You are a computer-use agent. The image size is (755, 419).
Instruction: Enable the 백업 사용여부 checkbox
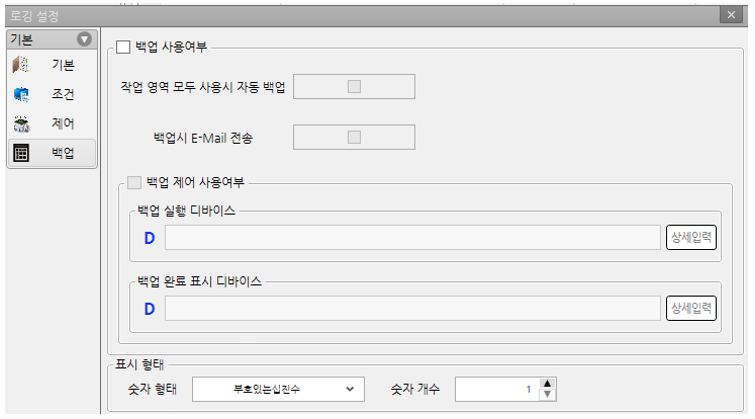pyautogui.click(x=123, y=47)
